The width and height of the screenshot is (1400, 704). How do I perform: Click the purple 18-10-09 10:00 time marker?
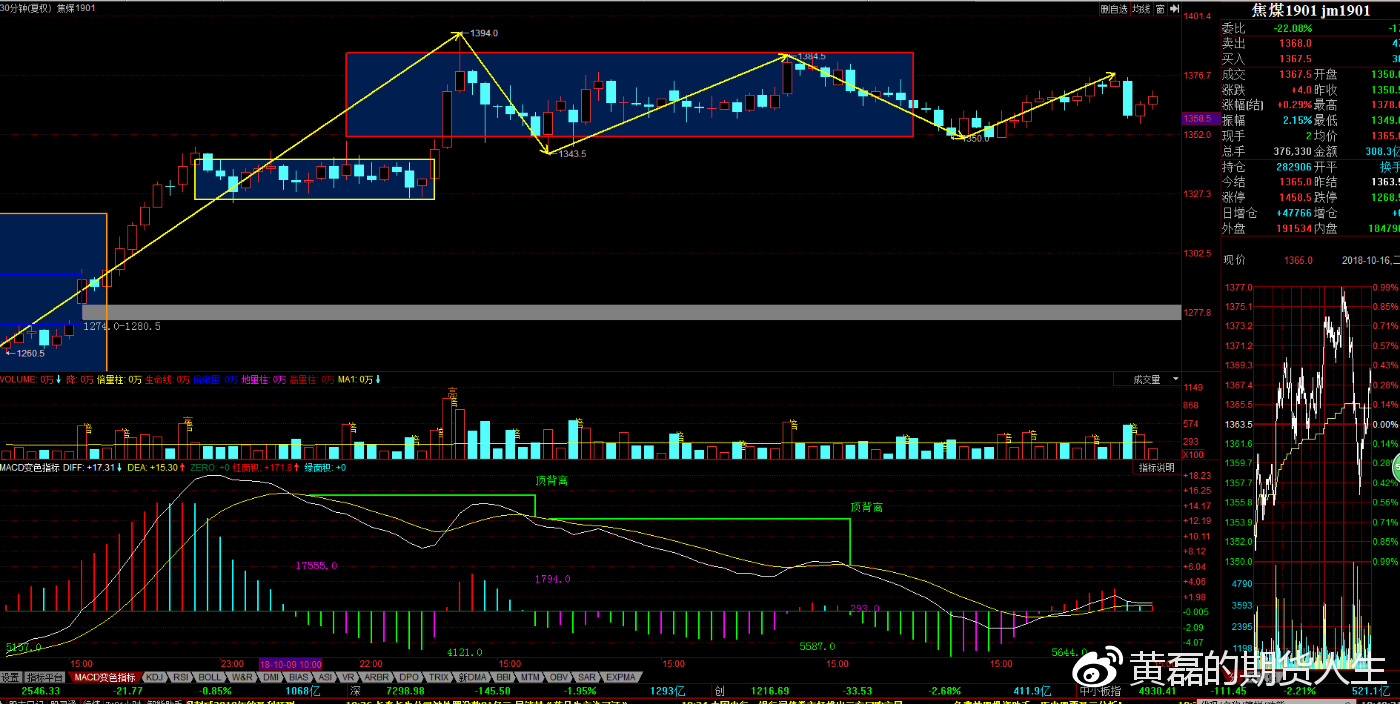tap(291, 663)
